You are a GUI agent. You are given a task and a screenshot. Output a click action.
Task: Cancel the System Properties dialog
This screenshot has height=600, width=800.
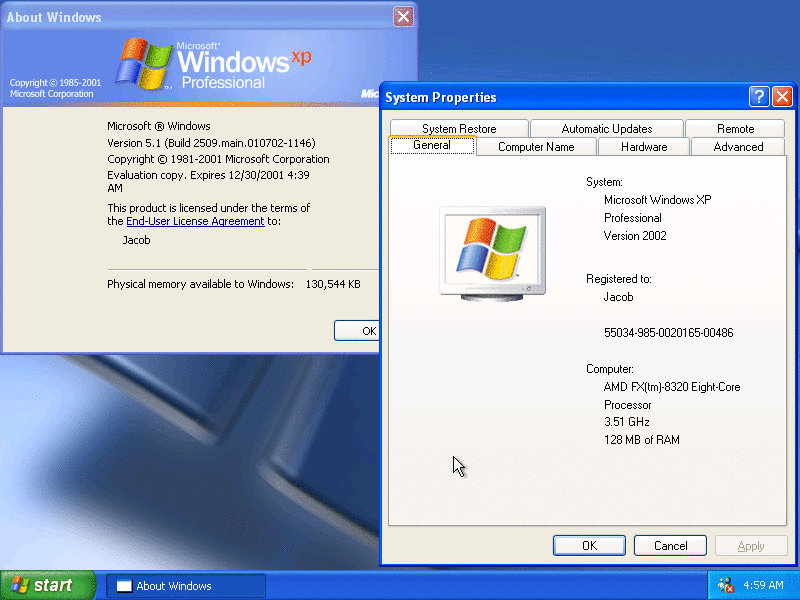[670, 545]
